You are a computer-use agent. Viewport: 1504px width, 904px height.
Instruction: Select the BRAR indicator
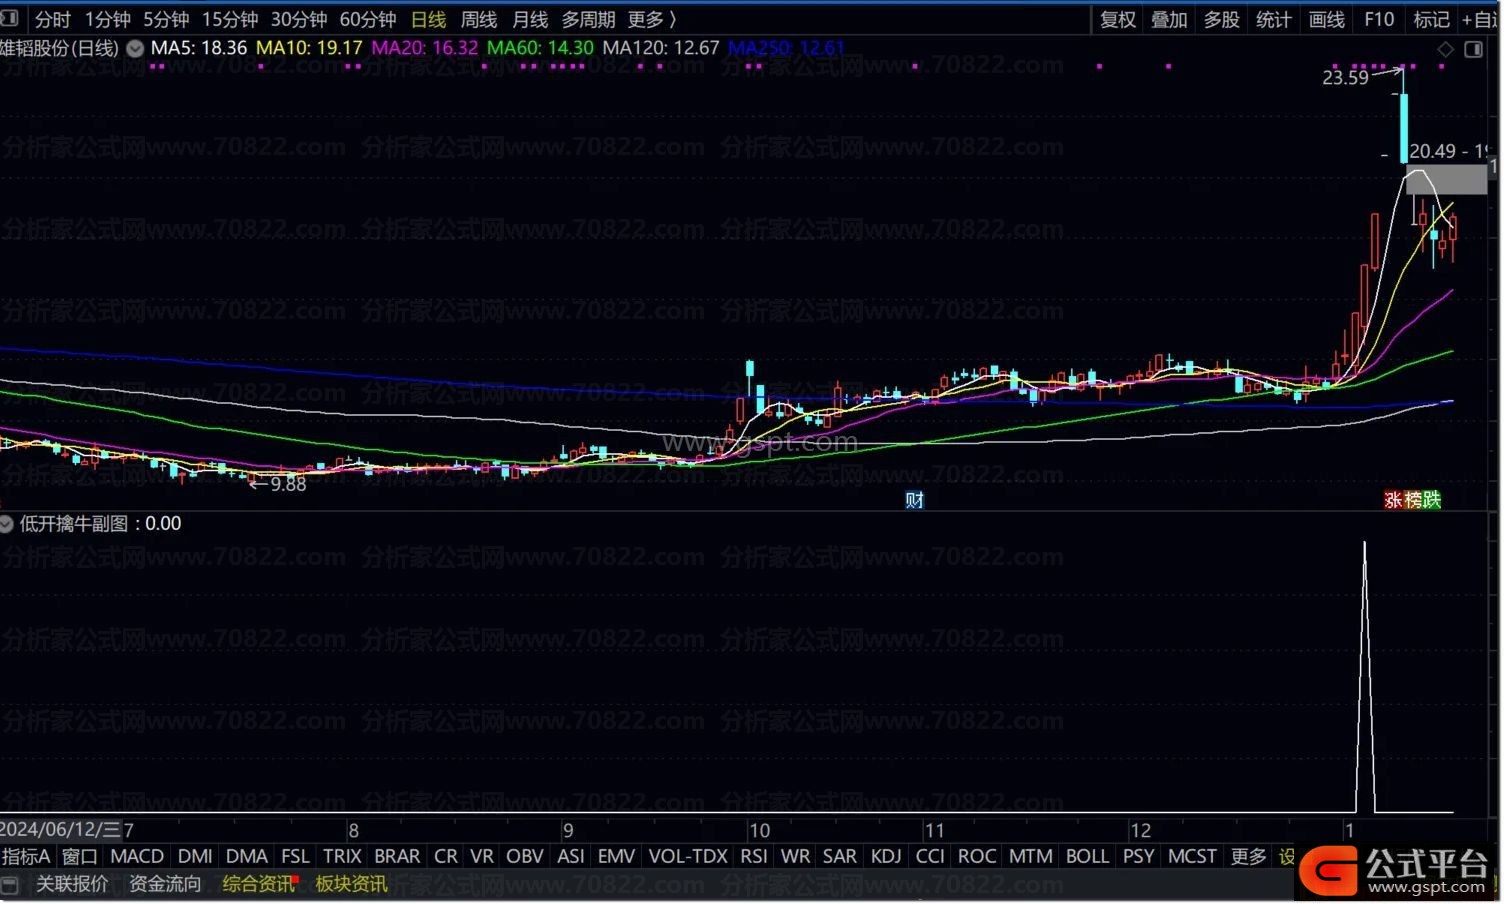pyautogui.click(x=397, y=857)
